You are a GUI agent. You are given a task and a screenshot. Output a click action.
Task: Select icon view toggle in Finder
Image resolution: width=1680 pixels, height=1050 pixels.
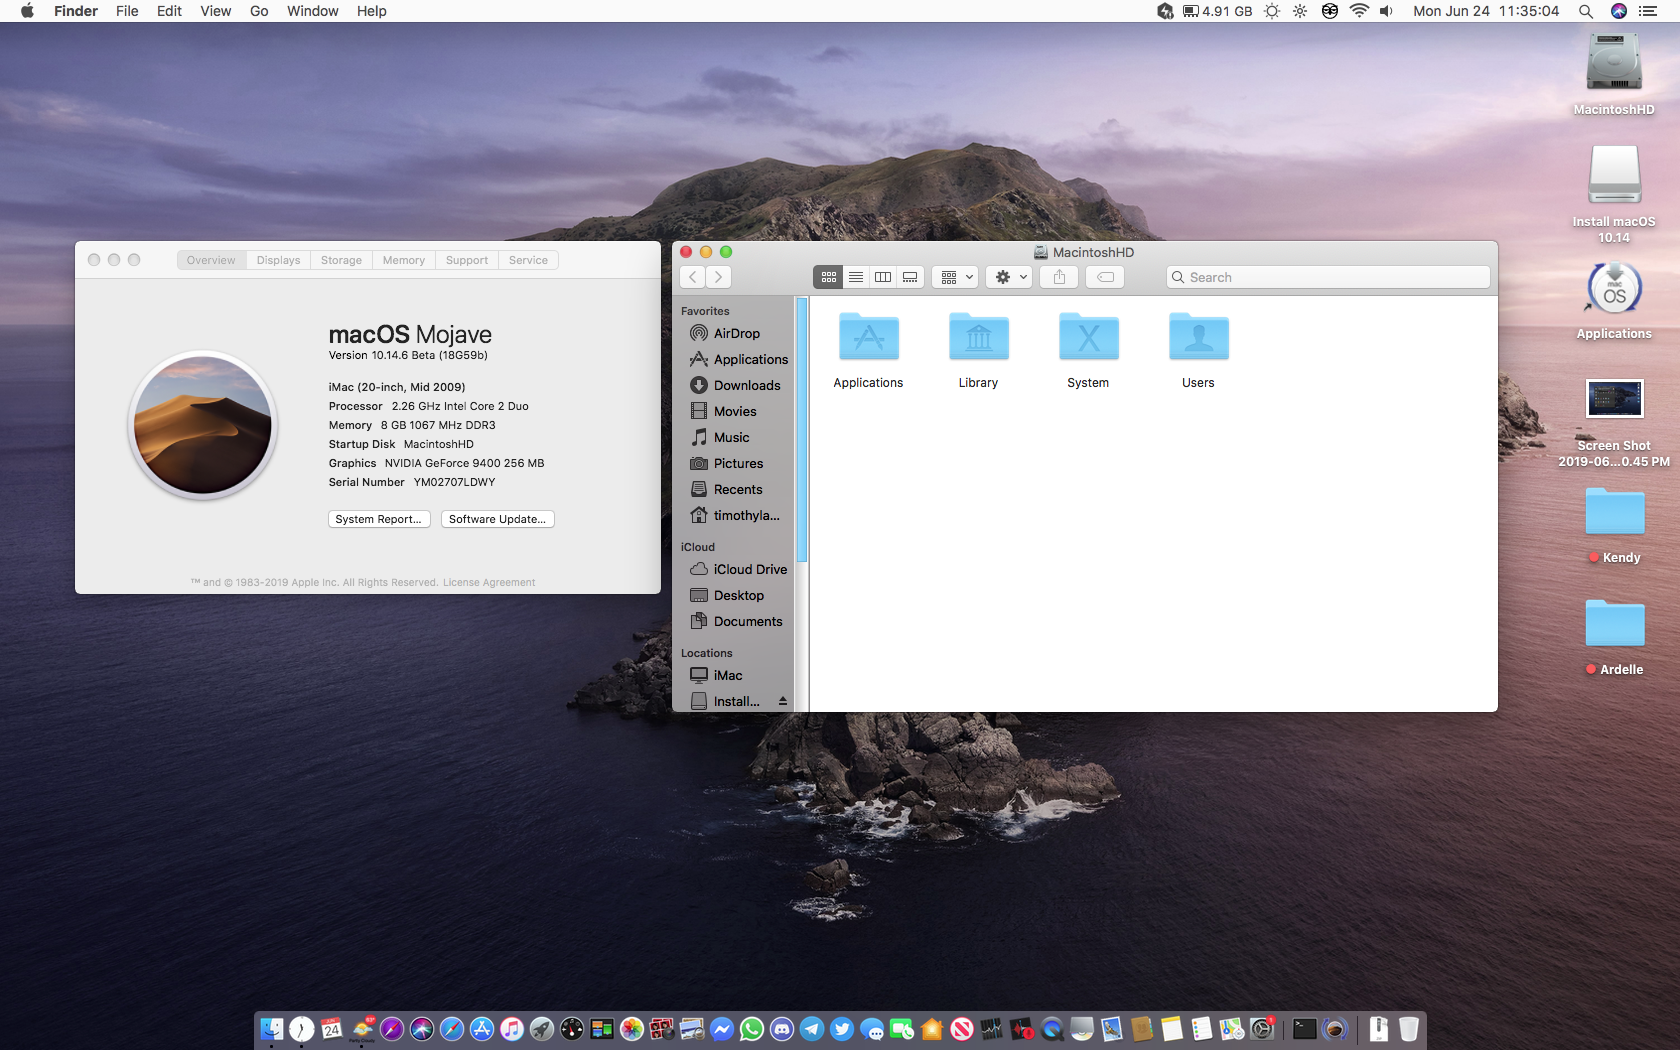pyautogui.click(x=829, y=277)
